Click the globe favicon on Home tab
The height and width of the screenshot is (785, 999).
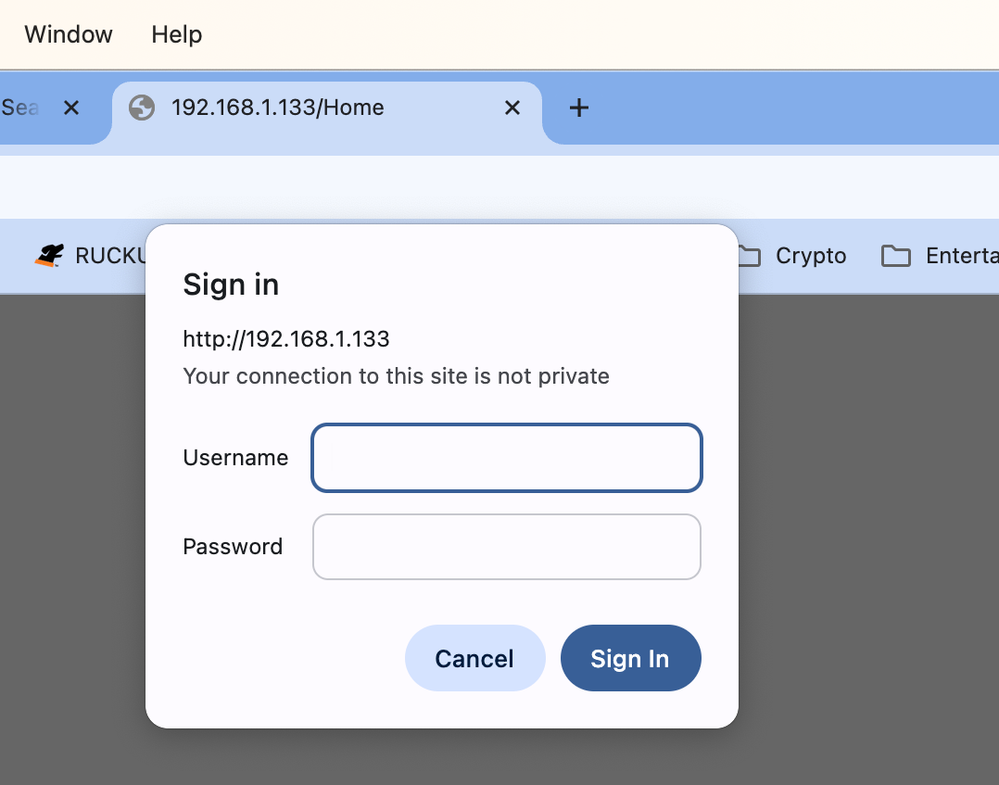tap(142, 108)
